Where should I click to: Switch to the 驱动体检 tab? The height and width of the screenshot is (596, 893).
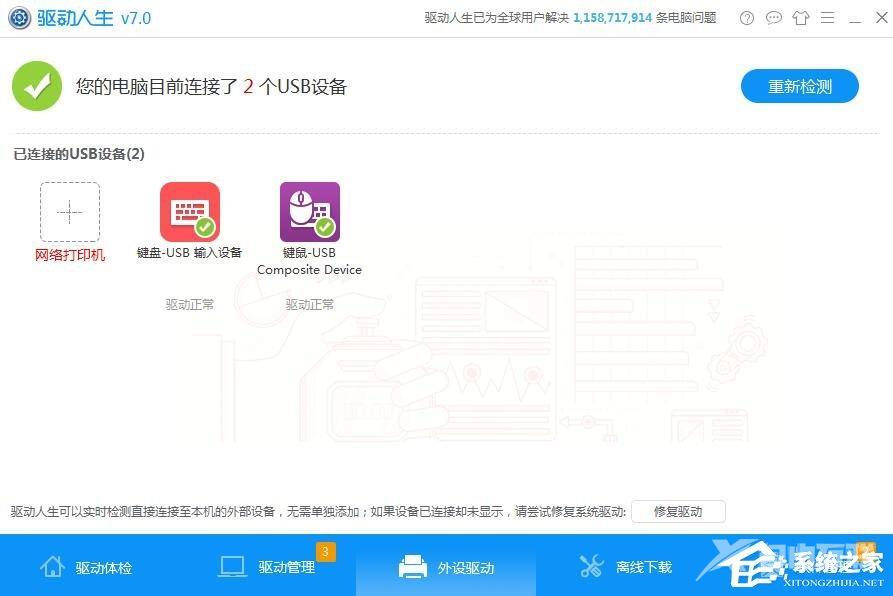tap(85, 565)
